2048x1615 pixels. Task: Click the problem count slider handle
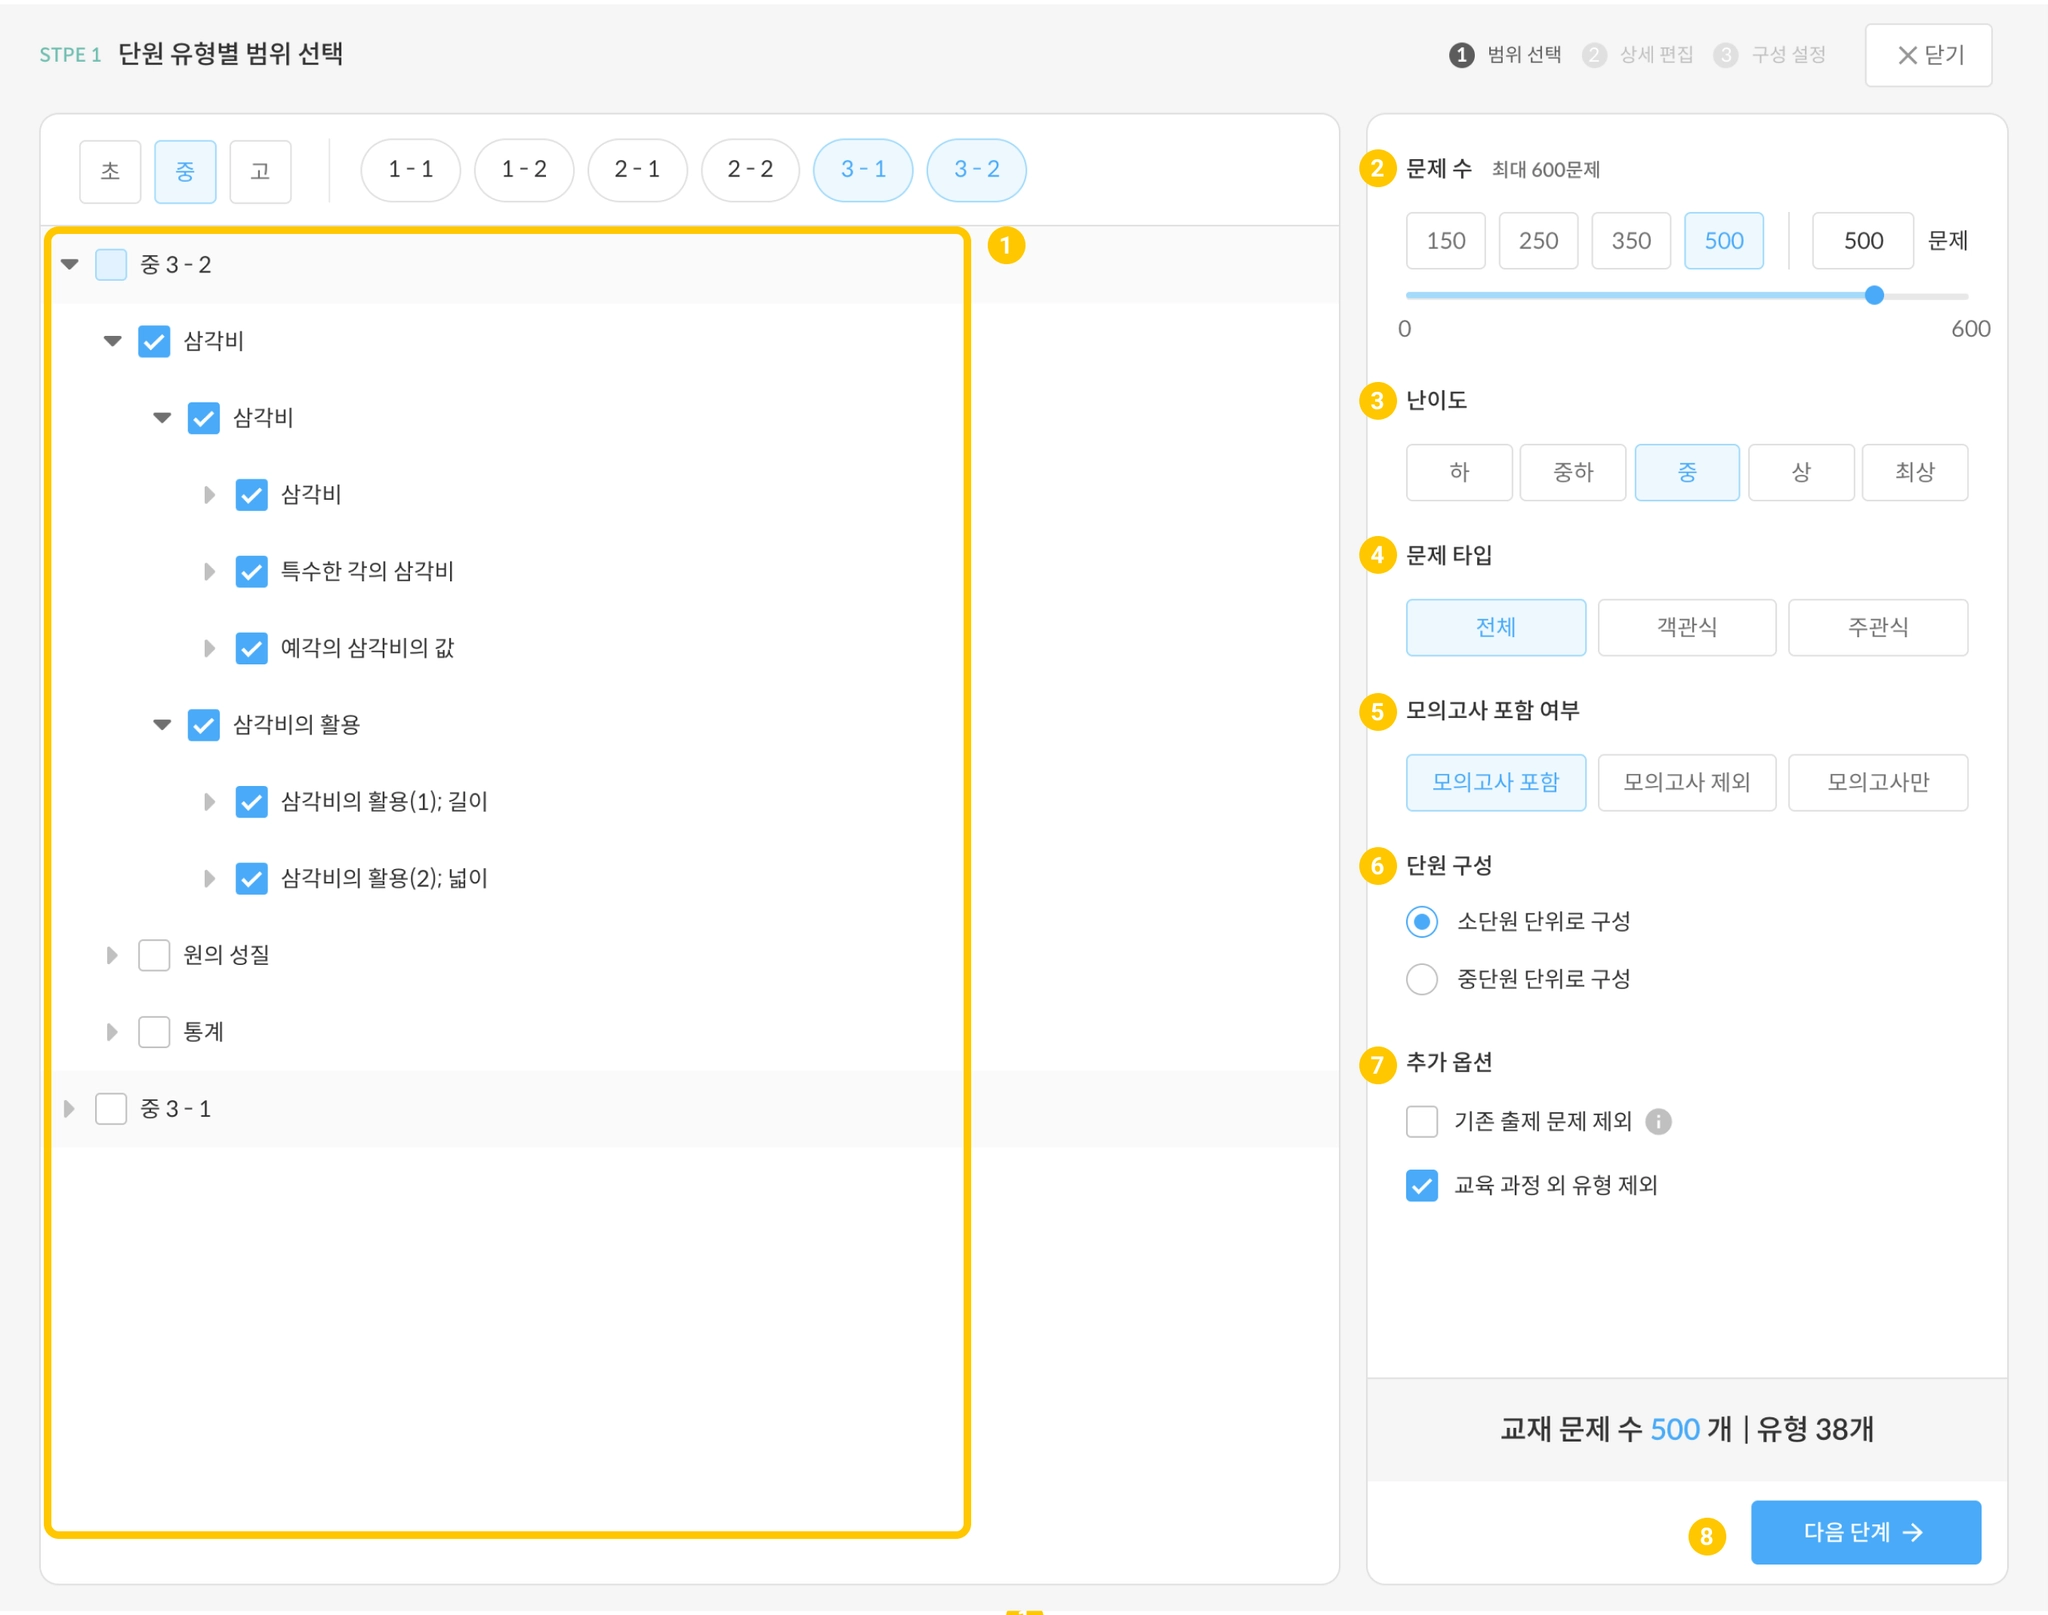coord(1874,295)
